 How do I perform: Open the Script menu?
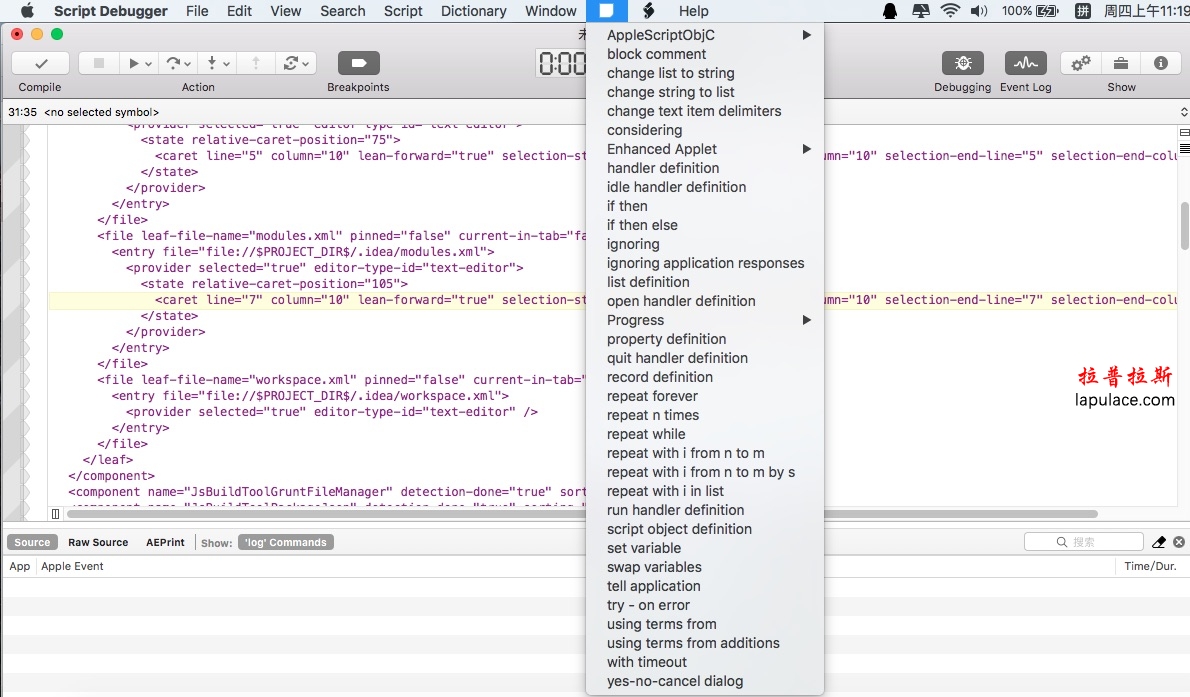pyautogui.click(x=403, y=11)
